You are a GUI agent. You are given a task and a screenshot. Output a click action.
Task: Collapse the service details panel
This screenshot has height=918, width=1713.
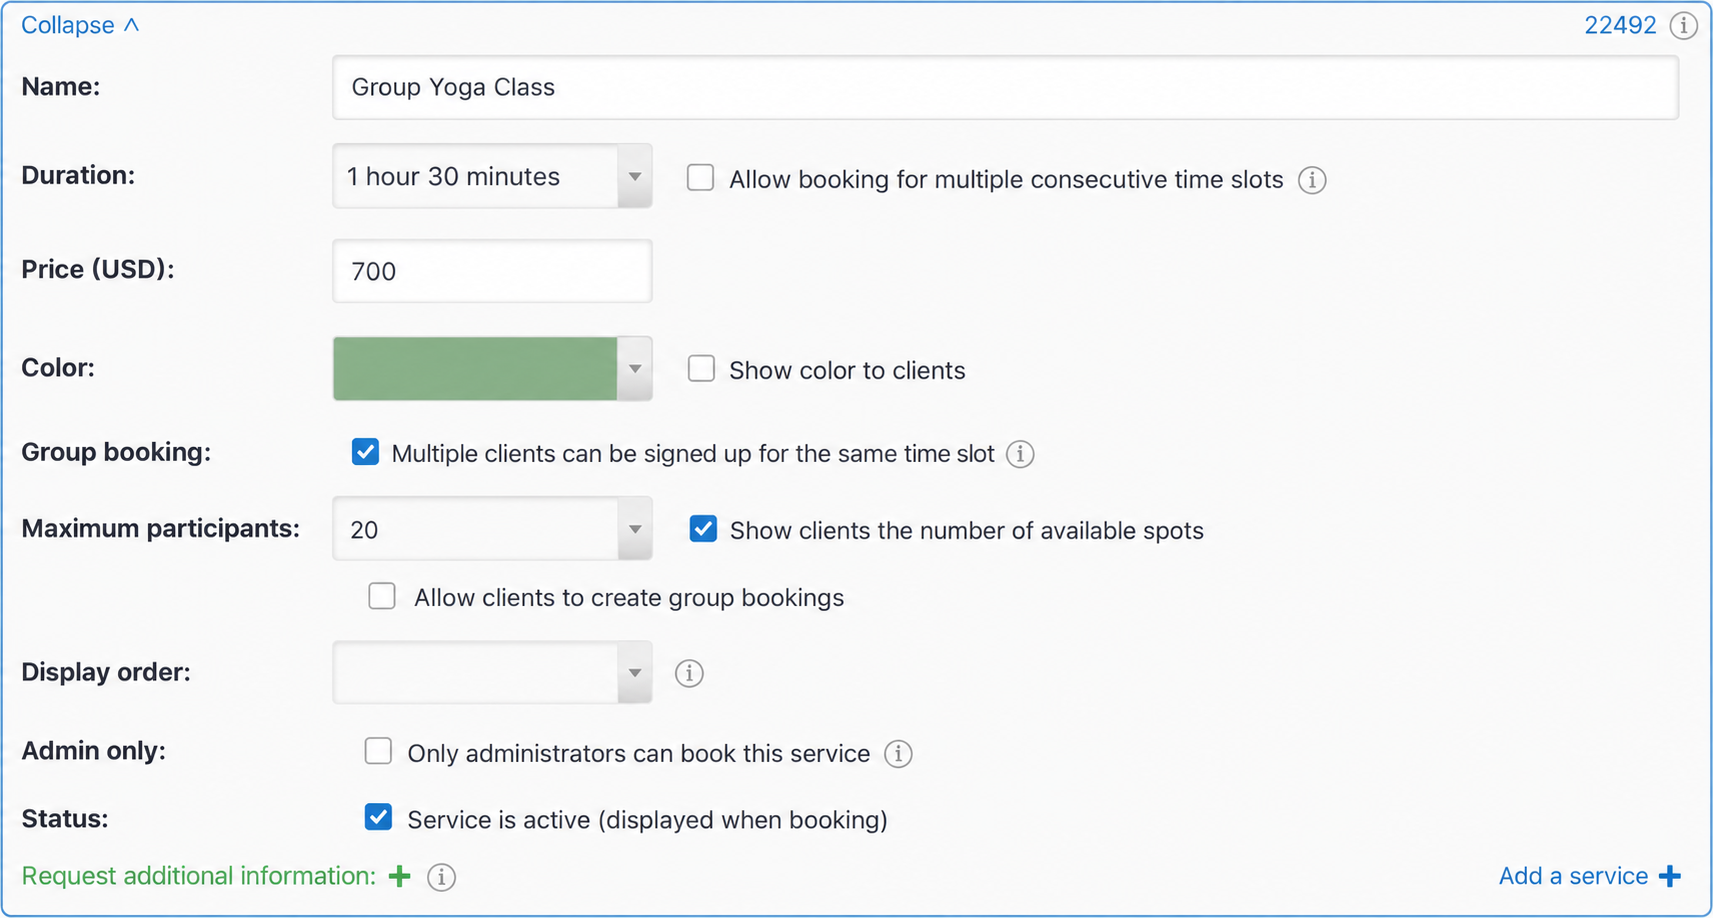pos(80,25)
